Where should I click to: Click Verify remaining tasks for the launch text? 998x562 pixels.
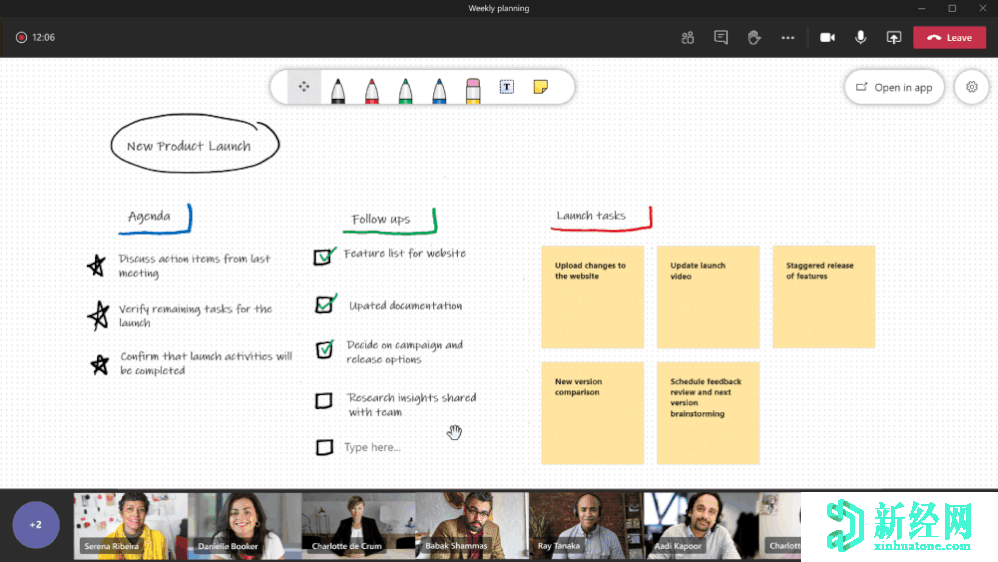click(x=195, y=315)
